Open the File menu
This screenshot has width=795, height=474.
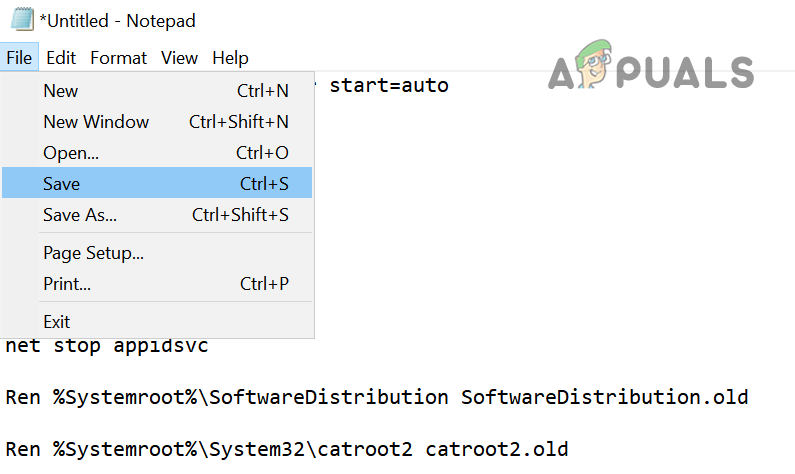[19, 58]
